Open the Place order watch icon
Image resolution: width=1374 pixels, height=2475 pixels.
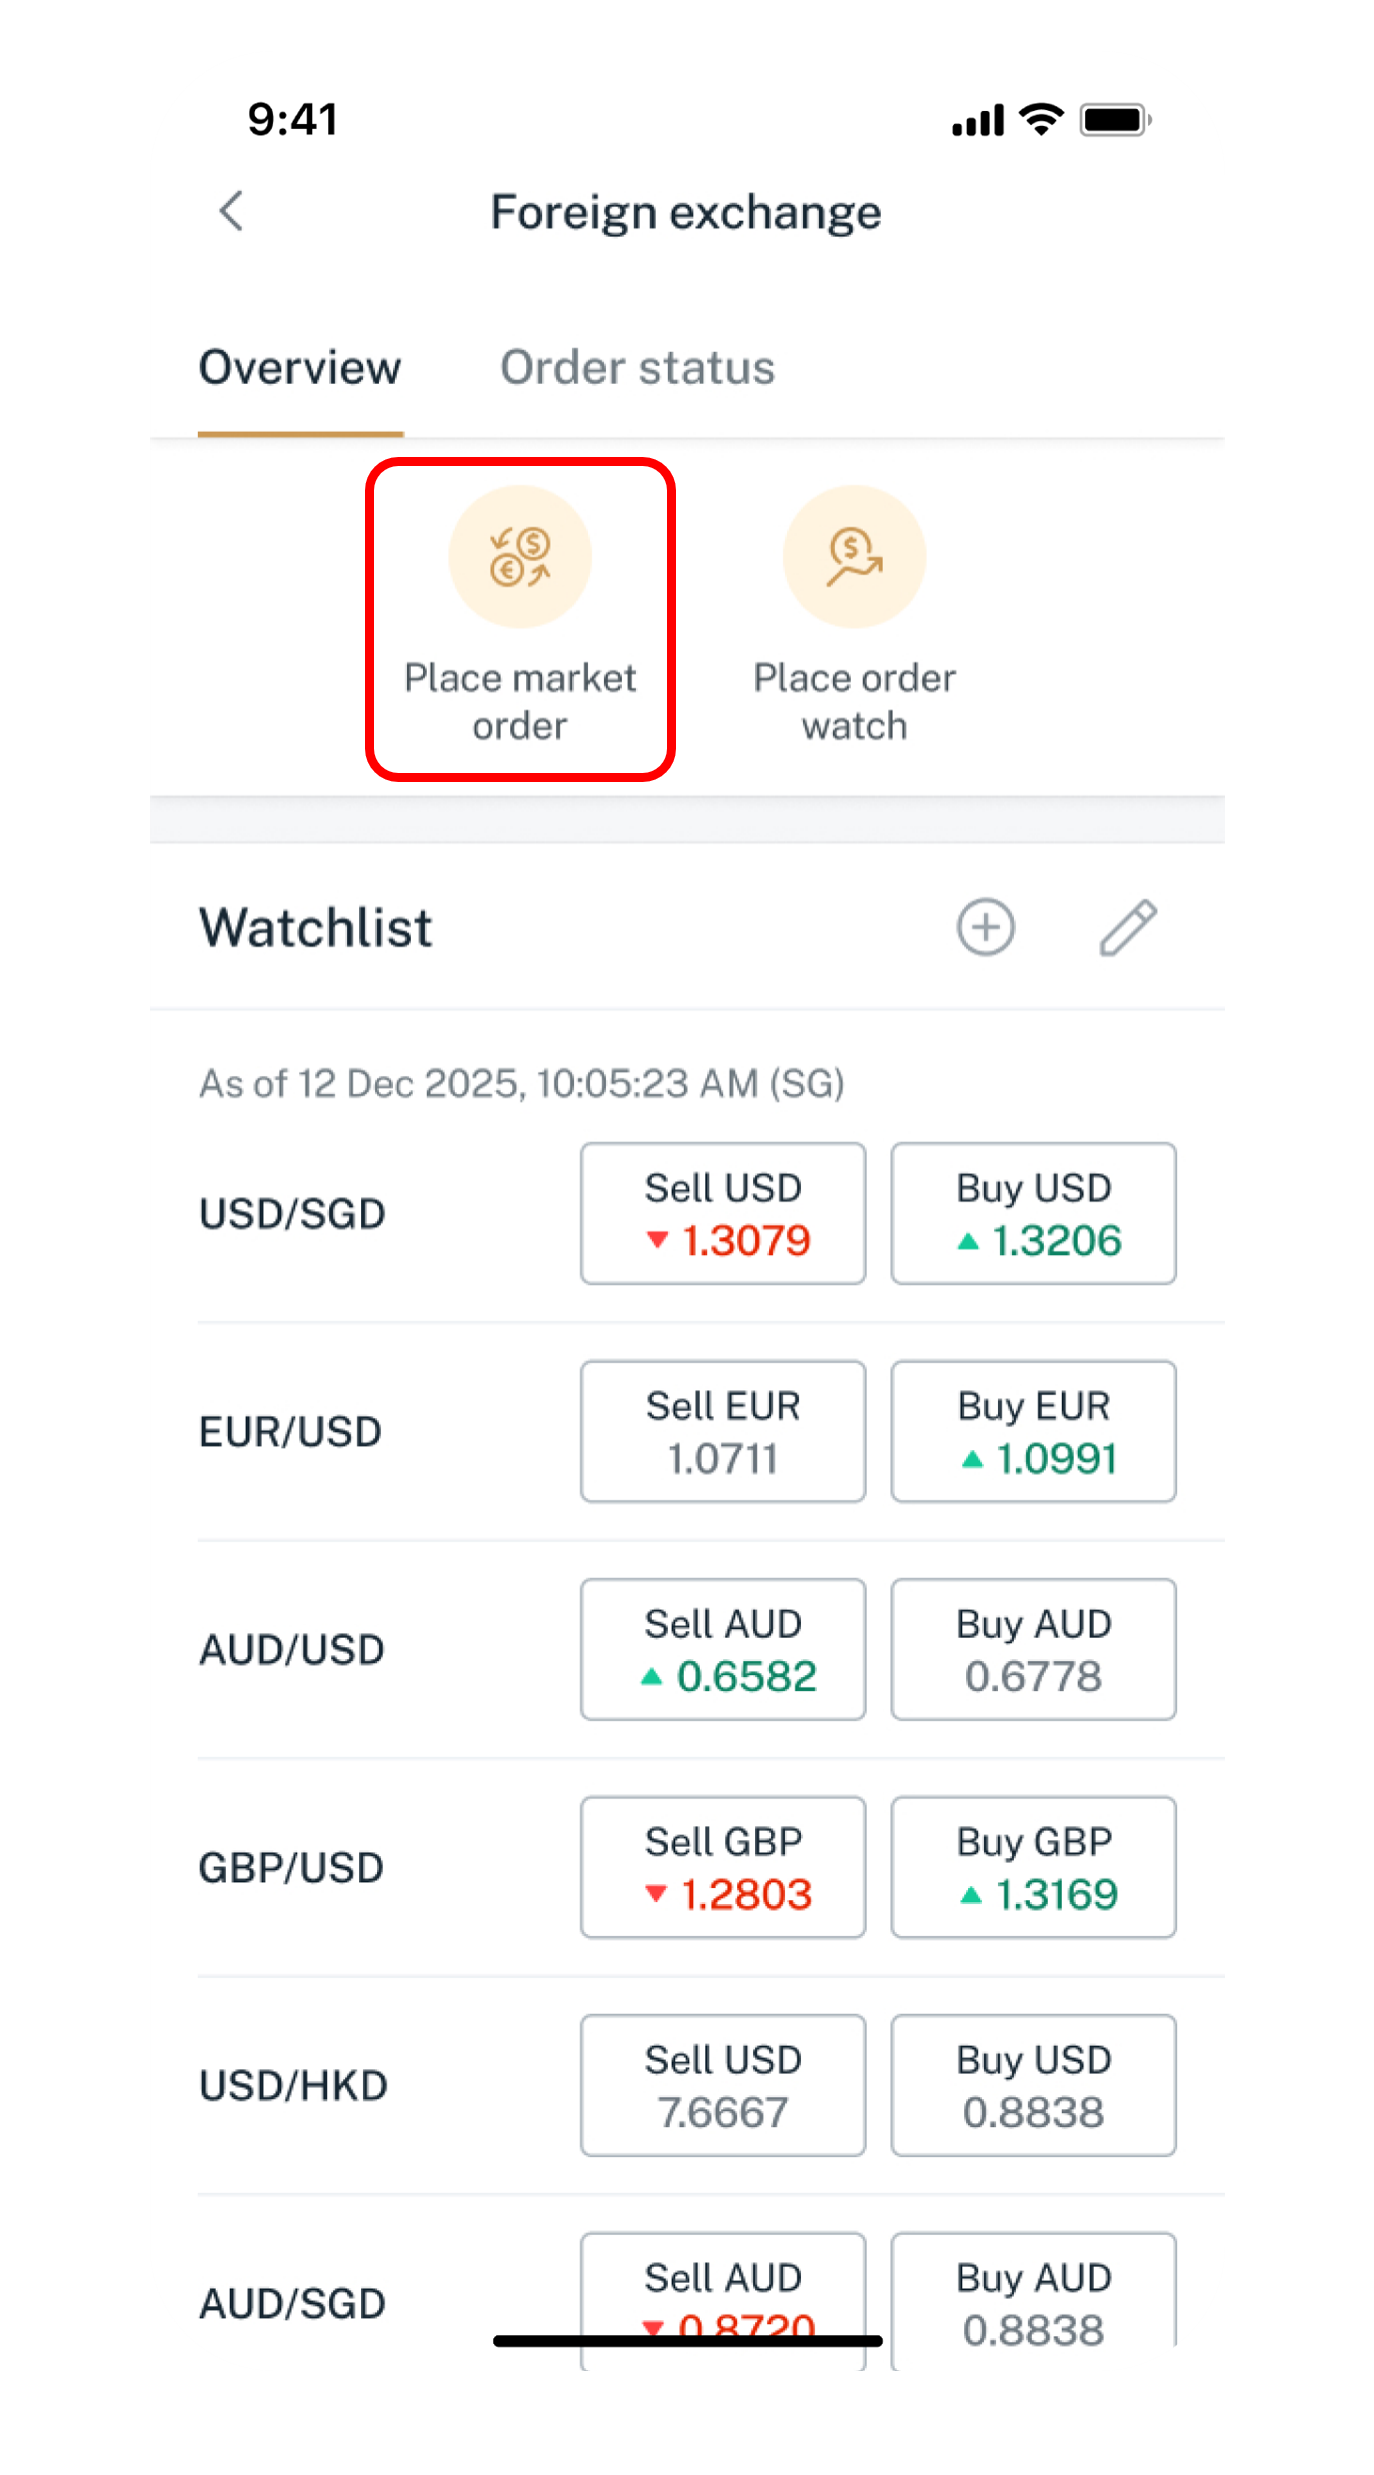[x=854, y=557]
